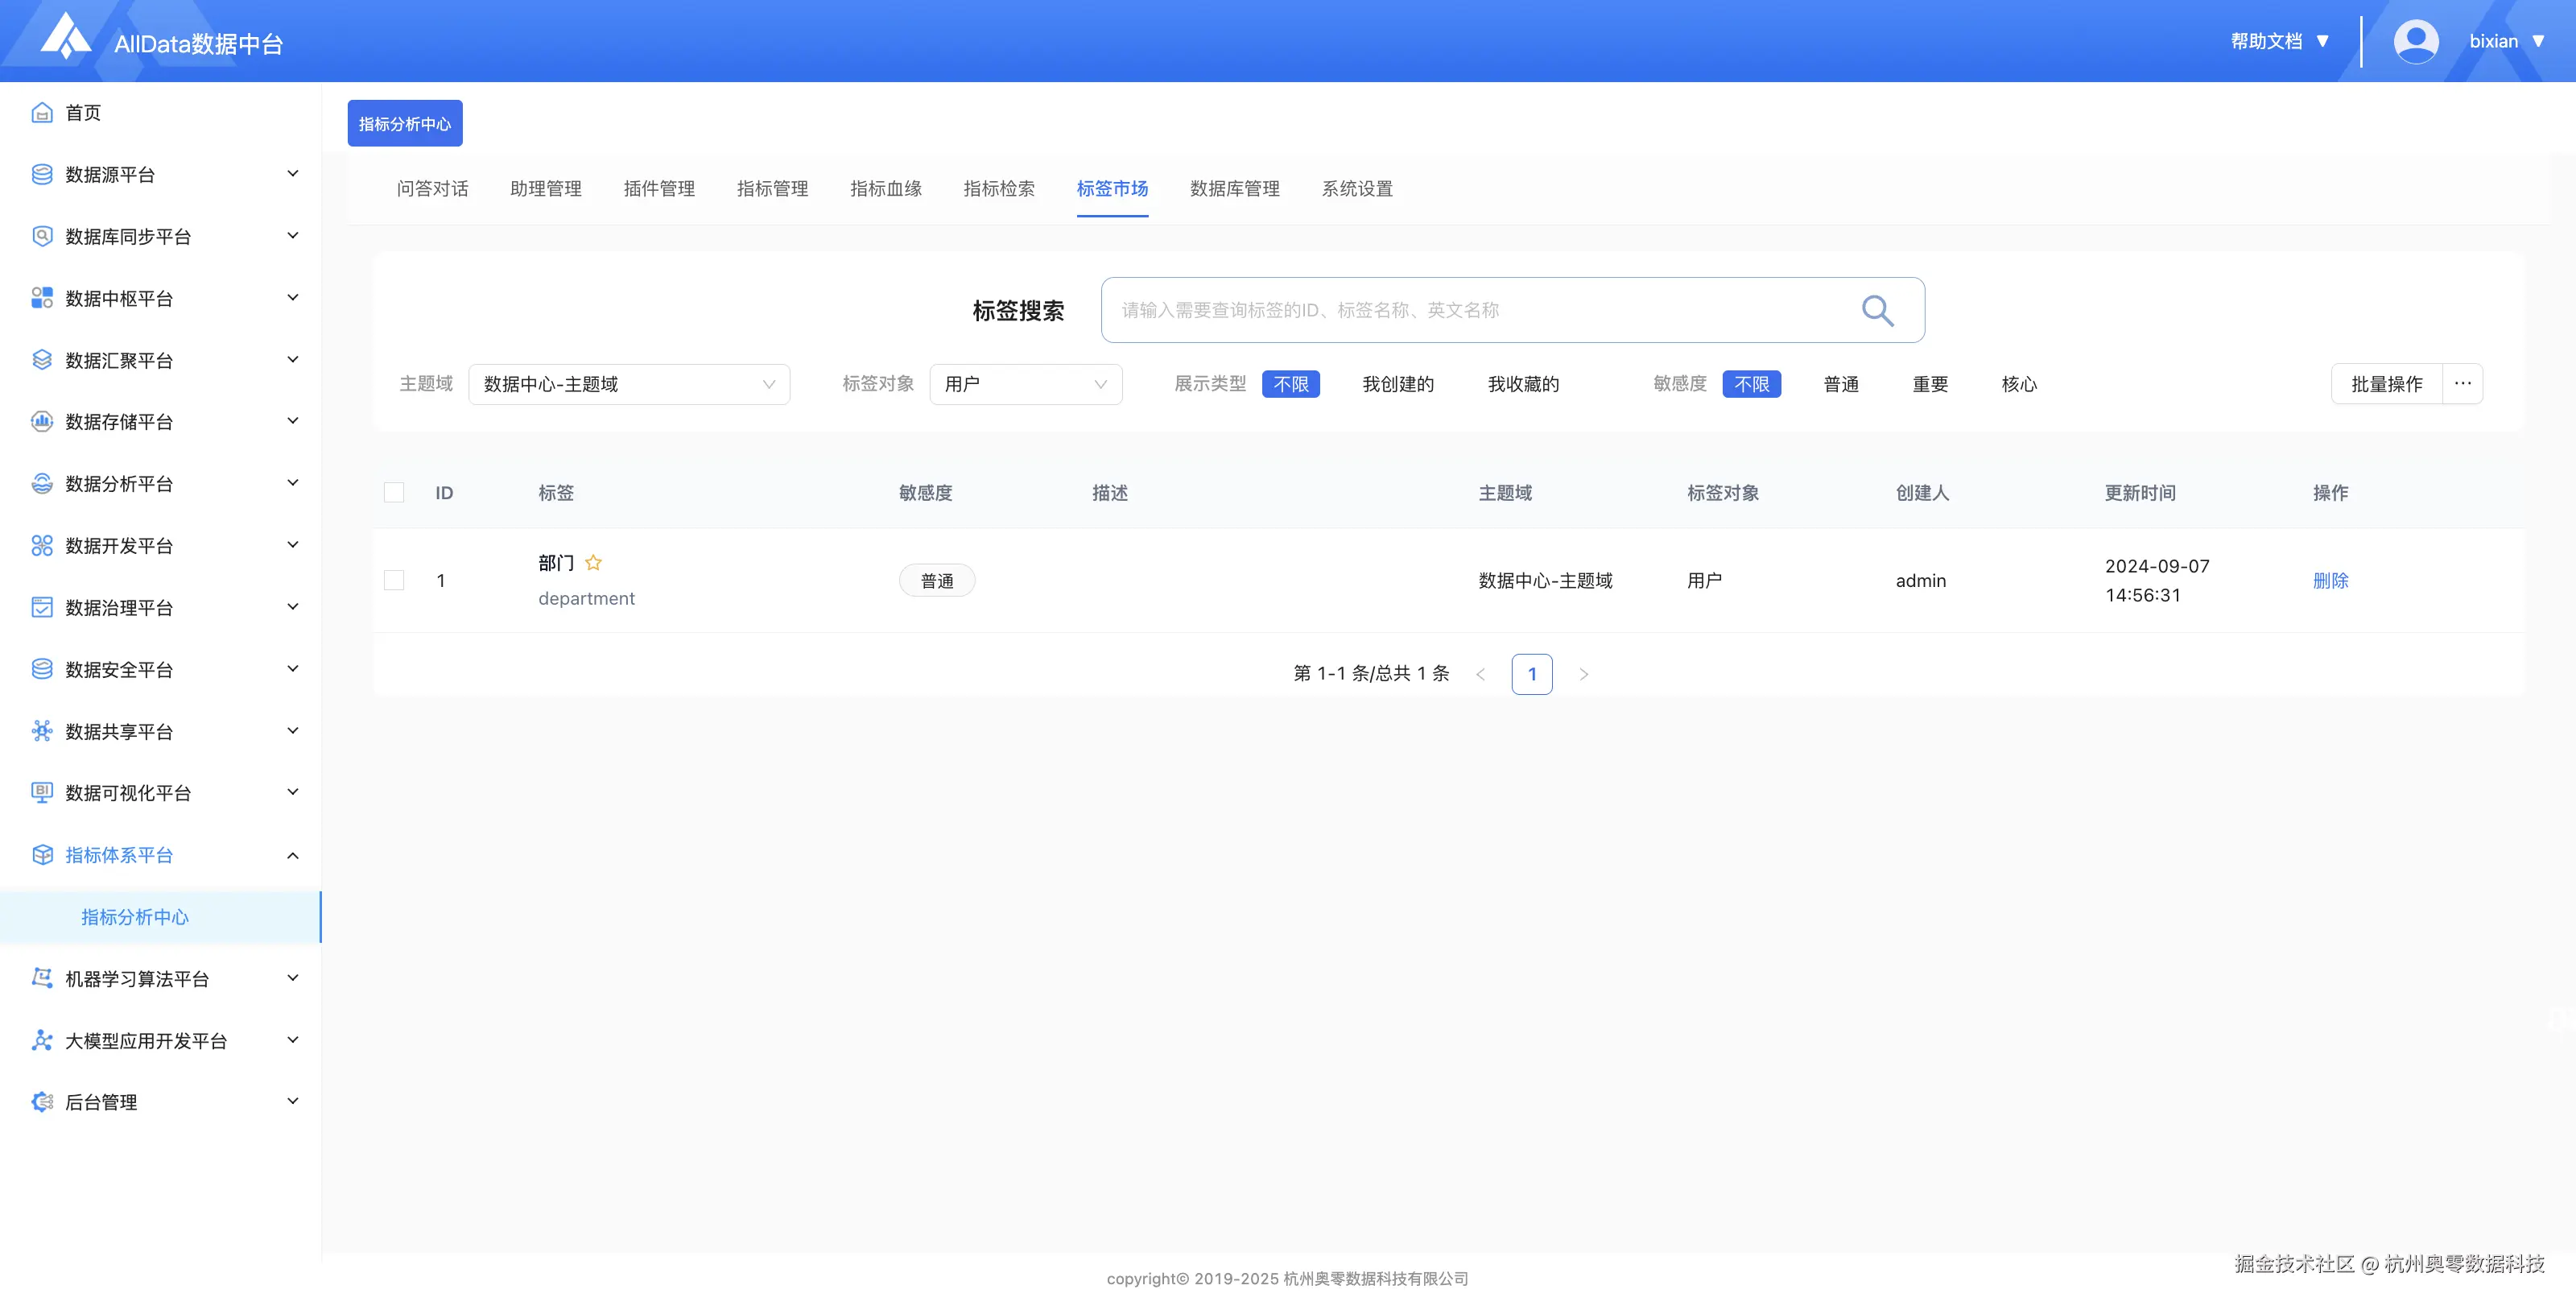The height and width of the screenshot is (1306, 2576).
Task: Click the star icon next to 部门
Action: [593, 563]
